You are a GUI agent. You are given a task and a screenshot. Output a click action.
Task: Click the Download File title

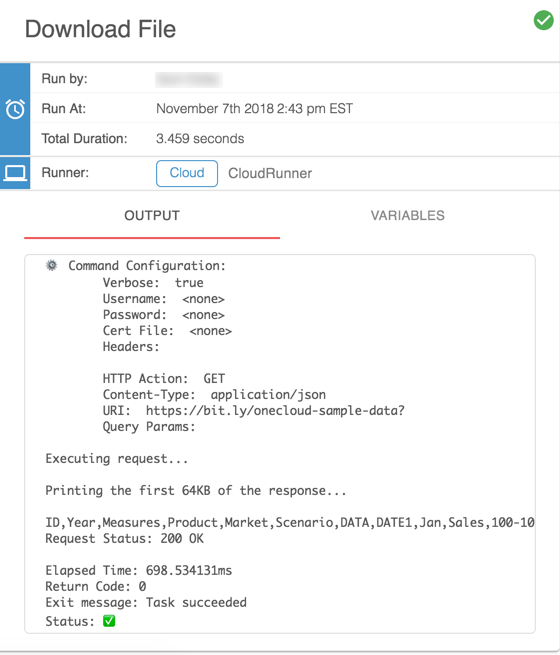pyautogui.click(x=100, y=29)
